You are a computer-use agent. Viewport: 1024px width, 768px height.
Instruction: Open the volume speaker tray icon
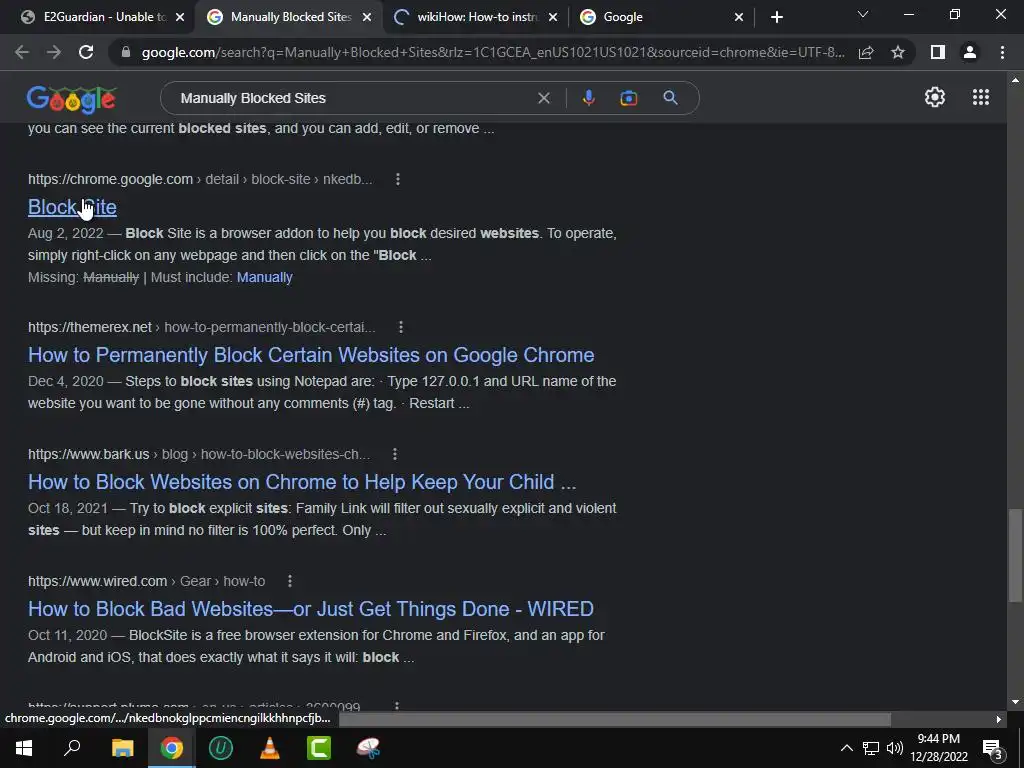(895, 748)
